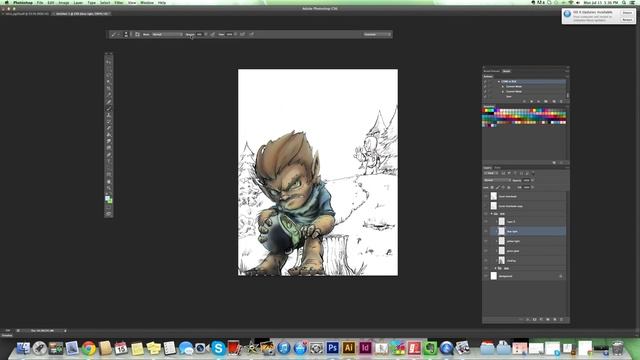Screen dimensions: 640x360
Task: Open the layer blend mode dropdown
Action: tap(497, 180)
